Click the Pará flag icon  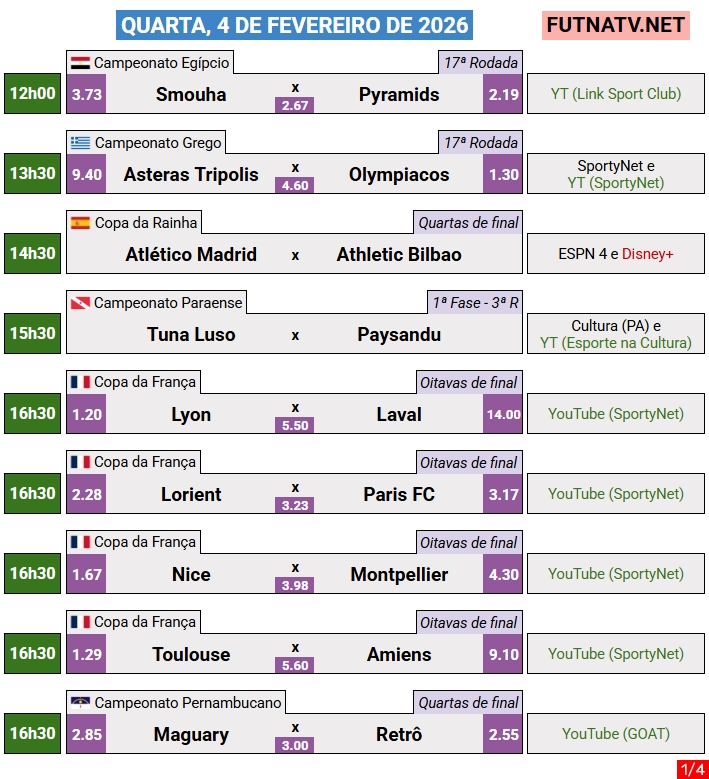click(80, 303)
